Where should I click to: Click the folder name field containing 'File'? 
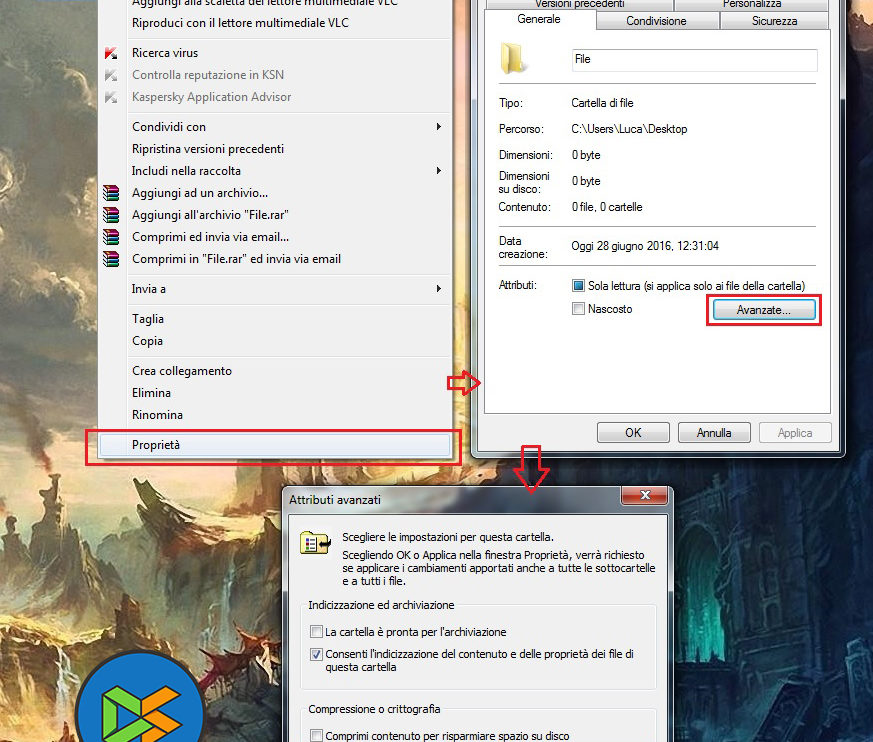pos(694,60)
